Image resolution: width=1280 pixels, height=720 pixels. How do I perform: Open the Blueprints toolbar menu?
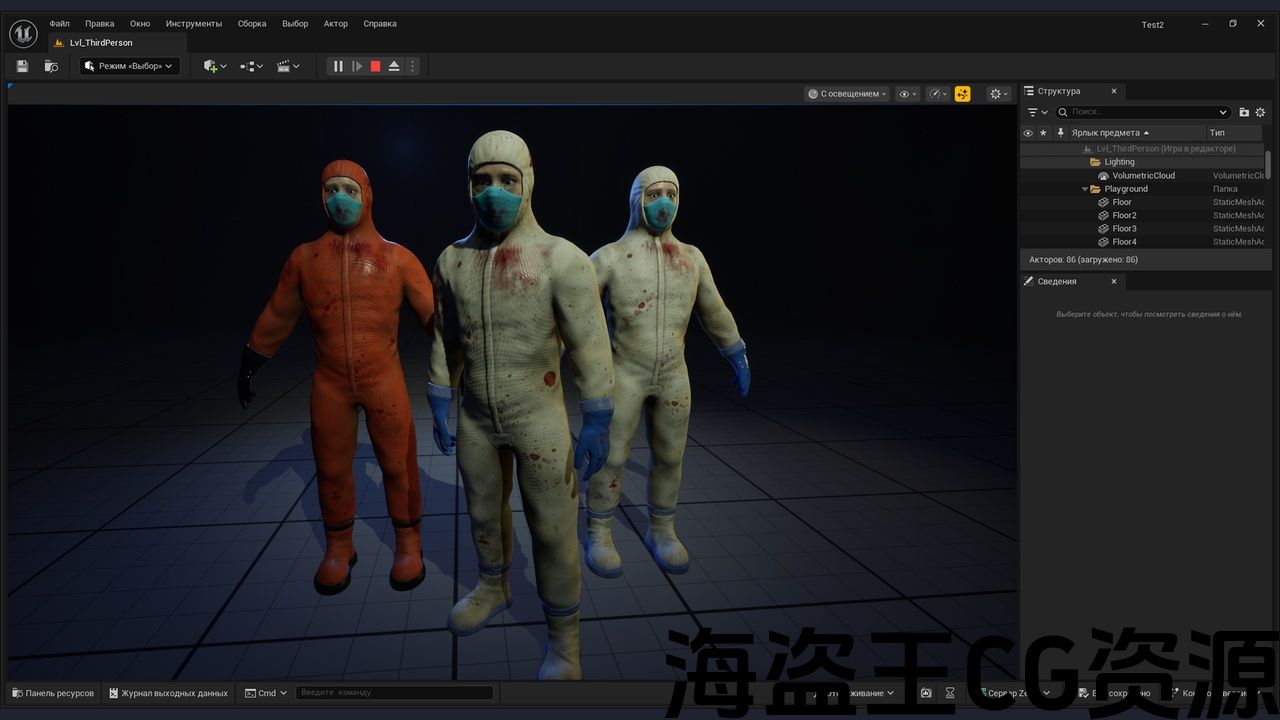coord(251,66)
